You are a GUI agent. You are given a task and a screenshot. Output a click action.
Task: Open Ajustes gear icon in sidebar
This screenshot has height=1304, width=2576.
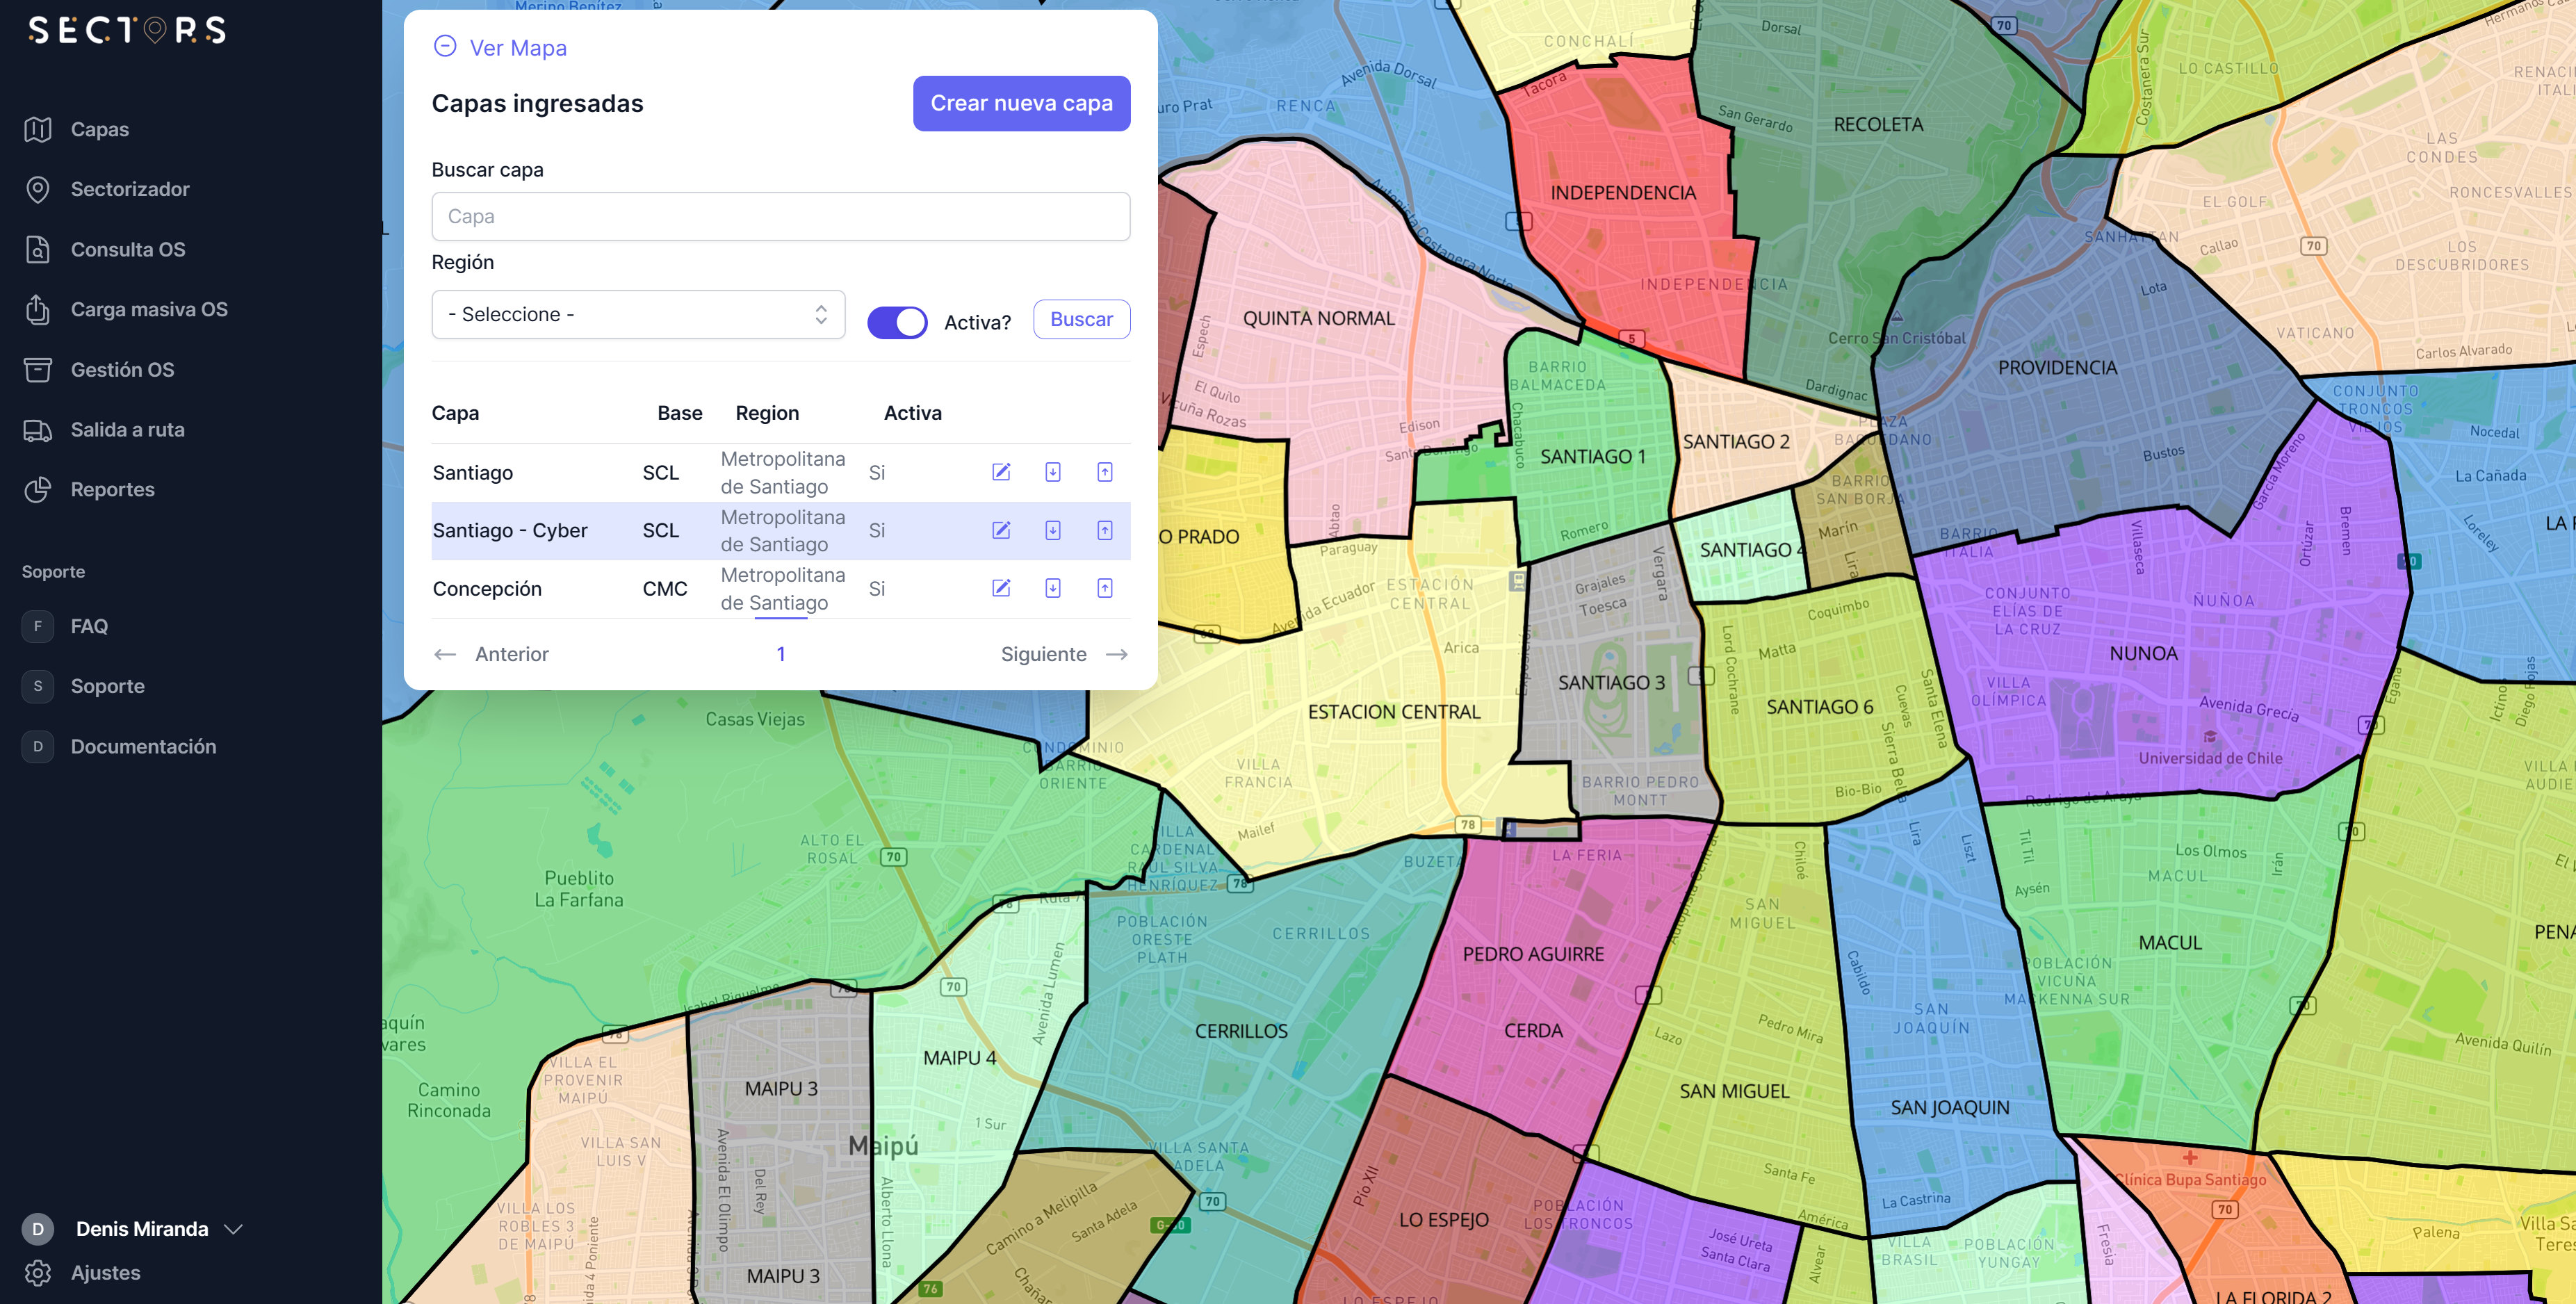pyautogui.click(x=38, y=1272)
